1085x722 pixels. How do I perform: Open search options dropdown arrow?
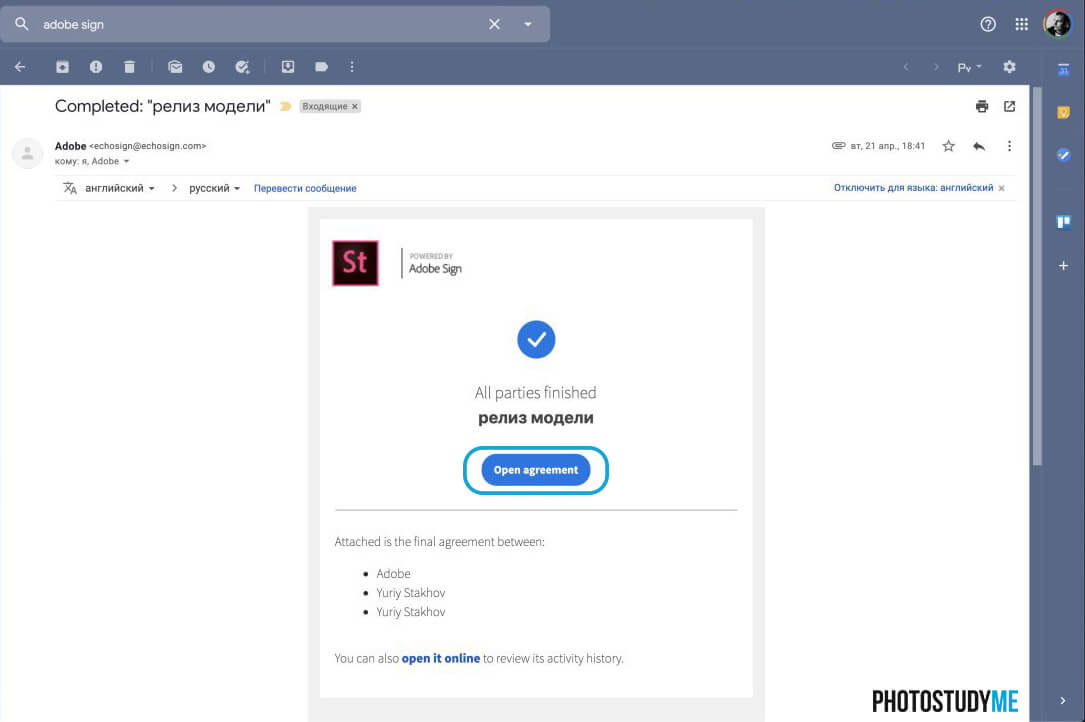click(x=528, y=24)
